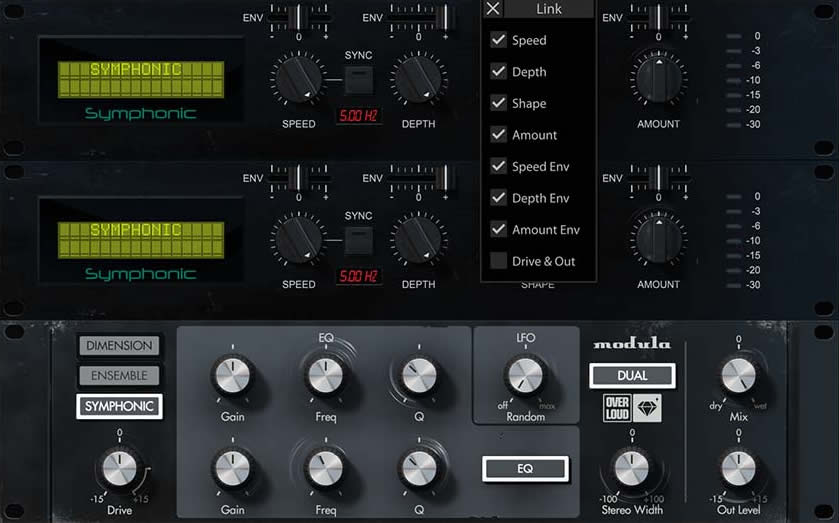This screenshot has width=839, height=523.
Task: Uncheck the Speed Env link checkbox
Action: pyautogui.click(x=499, y=166)
